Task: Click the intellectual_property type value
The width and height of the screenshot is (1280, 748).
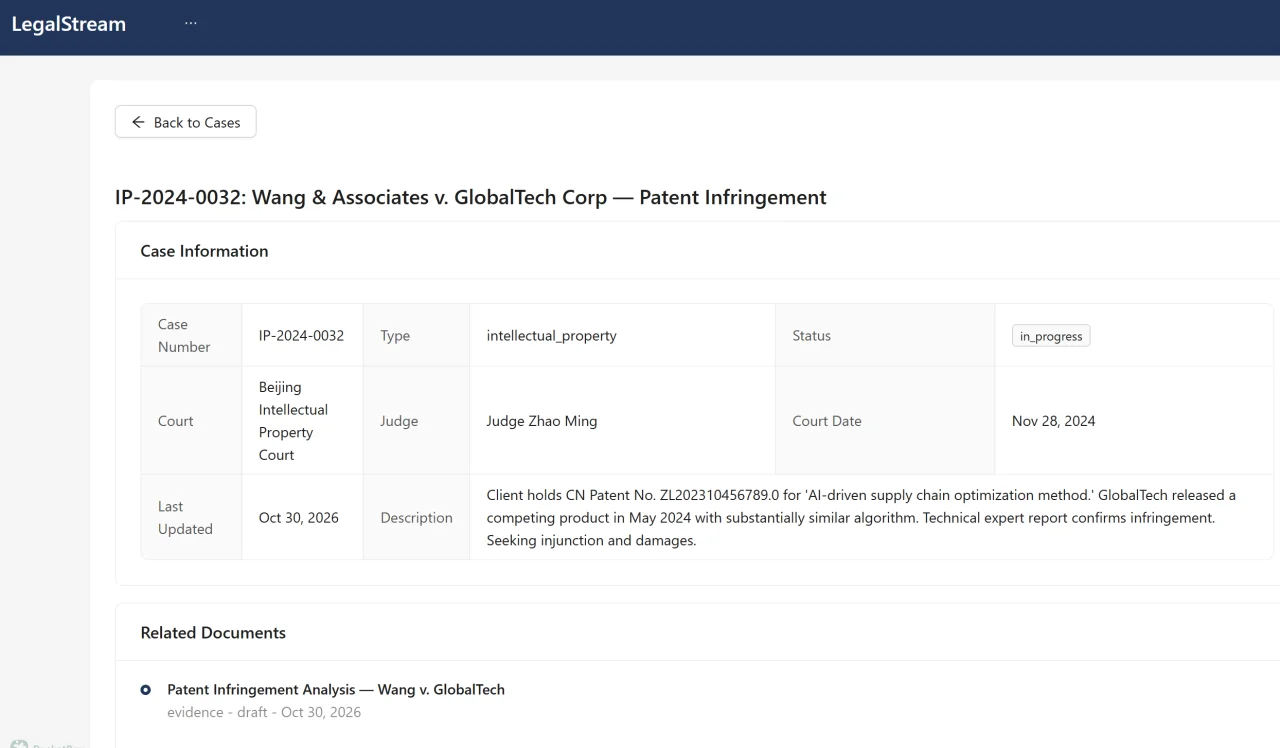Action: pos(552,335)
